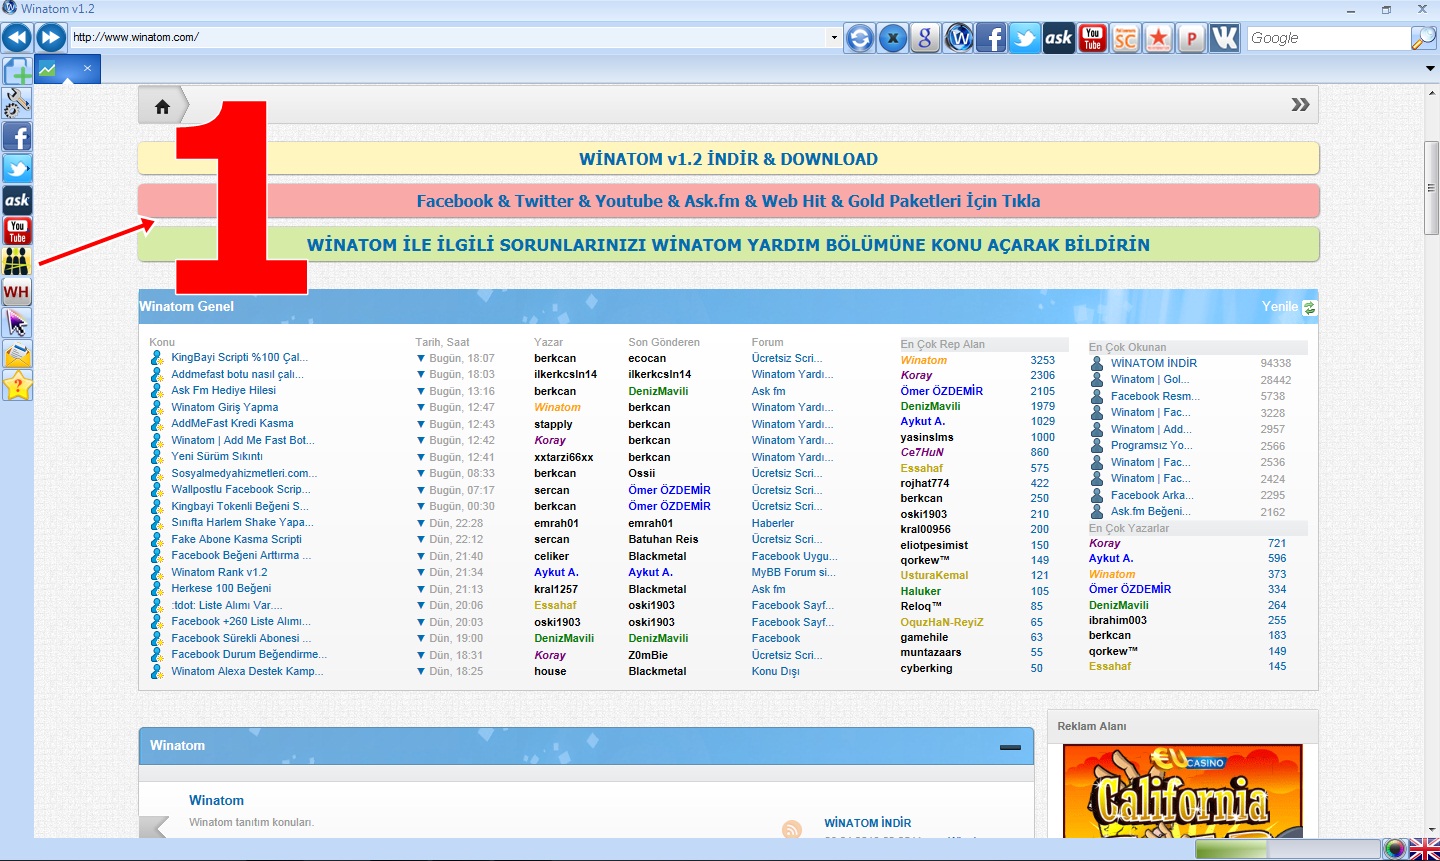Image resolution: width=1440 pixels, height=861 pixels.
Task: Select the Ask tool in left sidebar
Action: click(17, 199)
